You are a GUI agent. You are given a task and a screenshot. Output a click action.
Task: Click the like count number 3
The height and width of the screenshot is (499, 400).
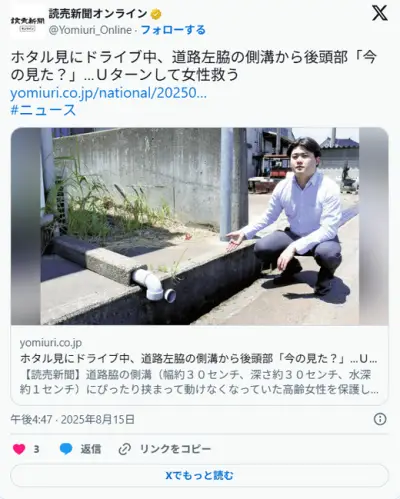click(36, 449)
